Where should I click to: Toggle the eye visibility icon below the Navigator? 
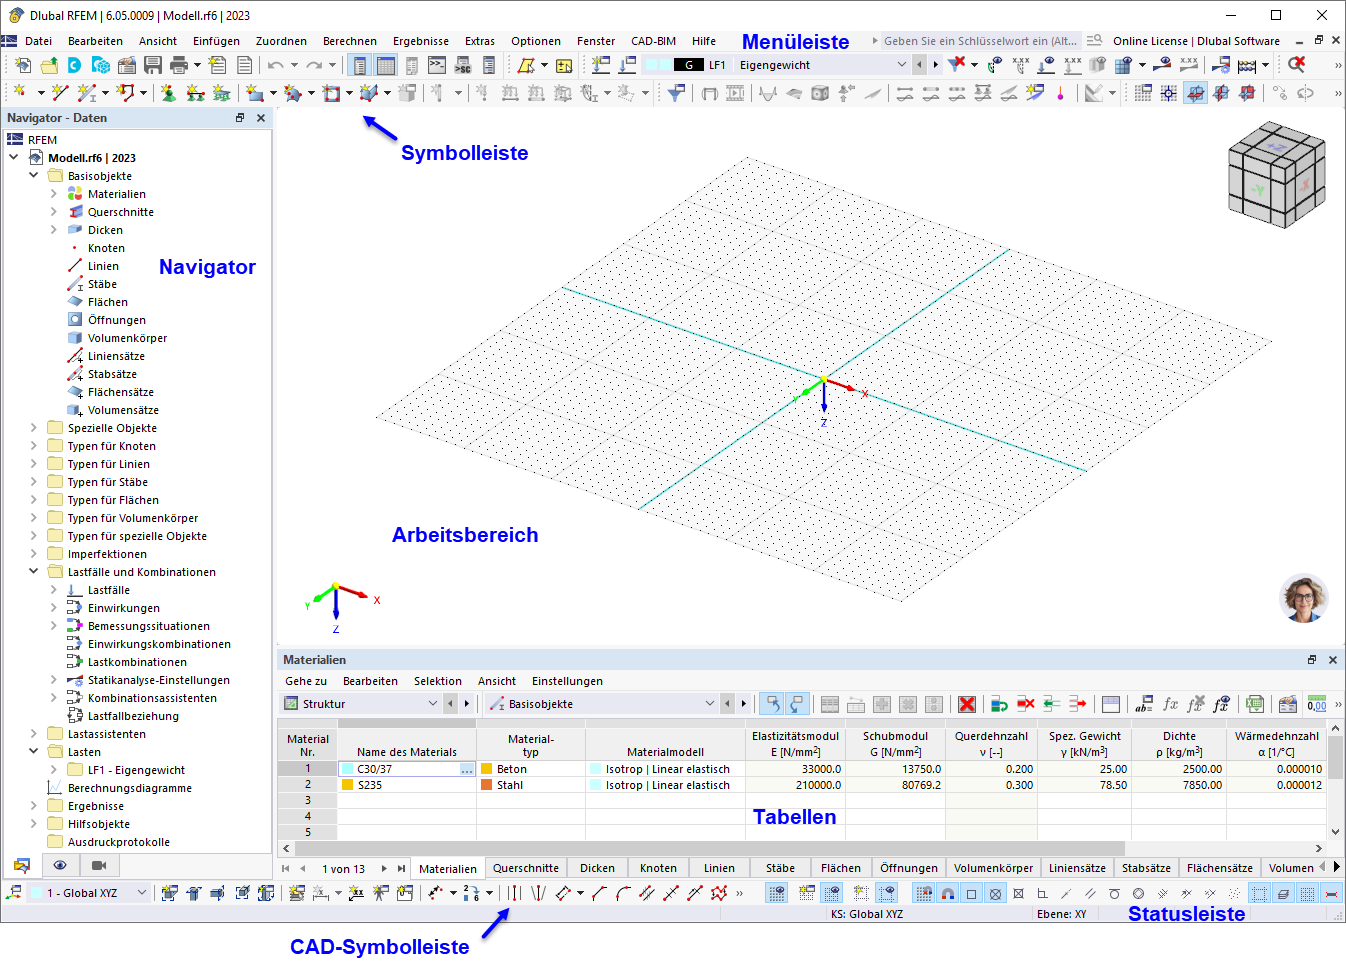pos(60,865)
